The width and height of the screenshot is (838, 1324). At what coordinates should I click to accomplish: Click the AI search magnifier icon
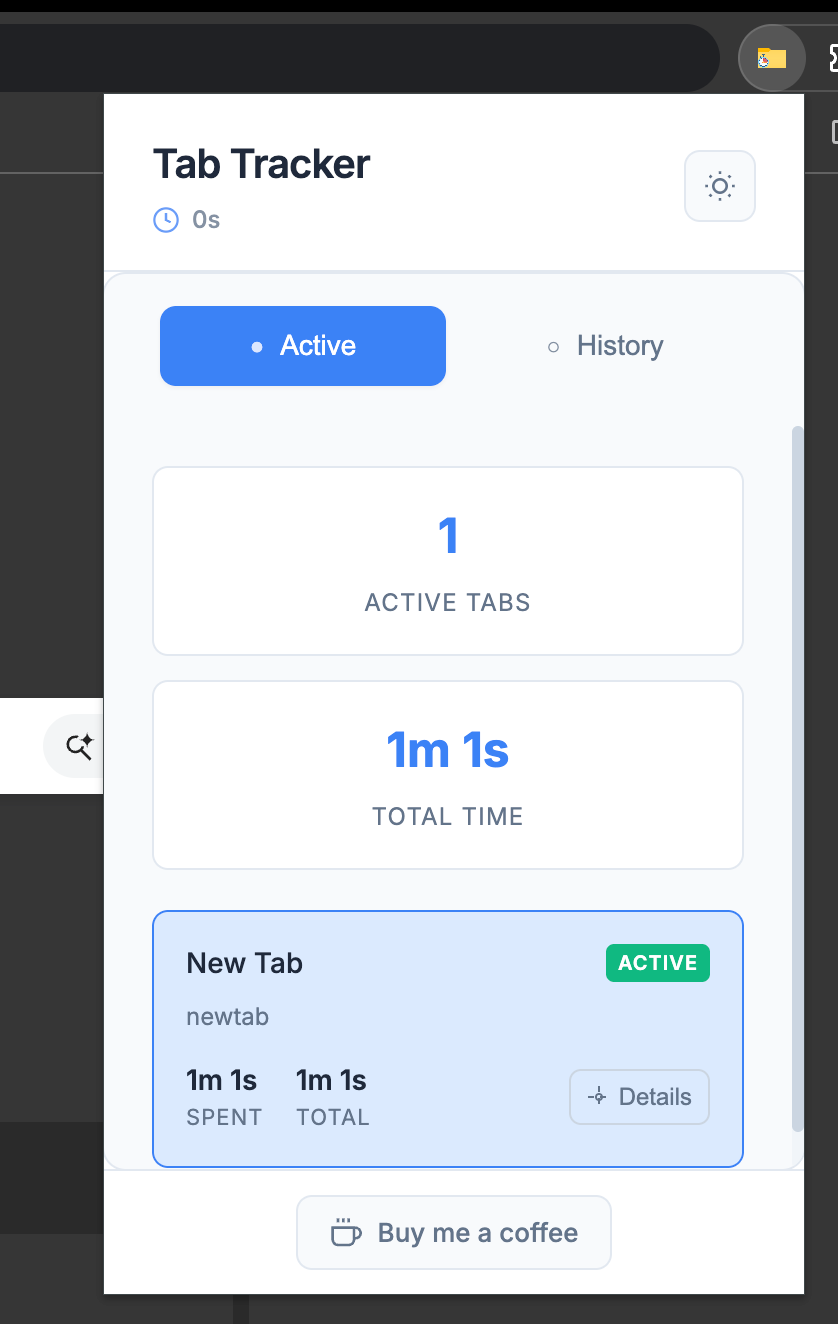[79, 746]
